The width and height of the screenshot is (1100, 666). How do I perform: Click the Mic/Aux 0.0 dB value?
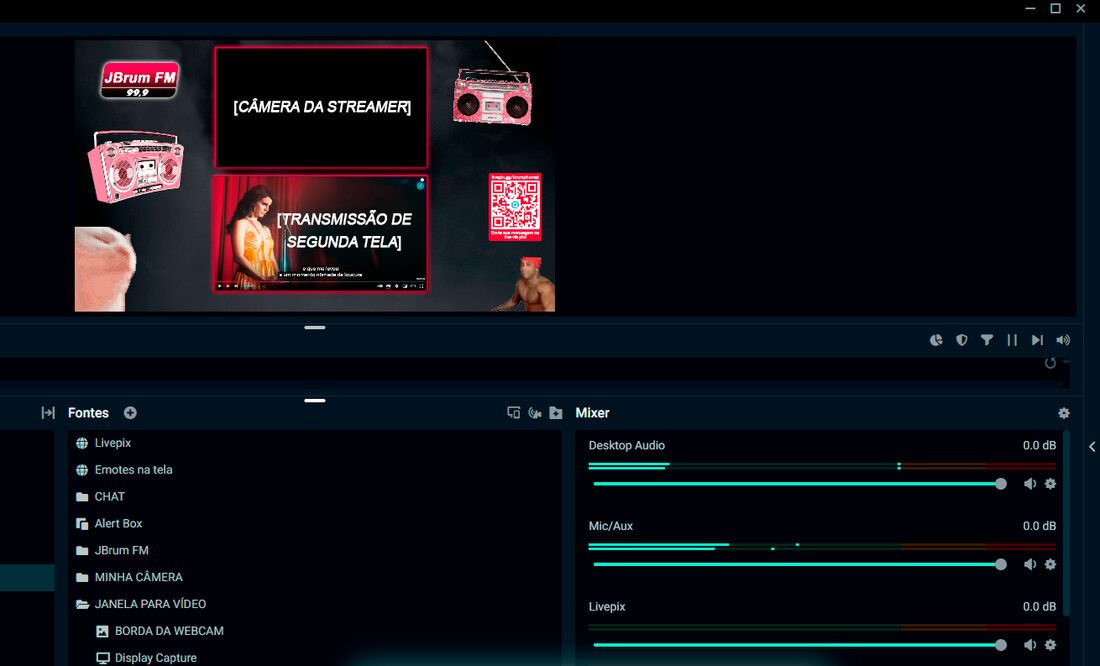coord(1039,526)
